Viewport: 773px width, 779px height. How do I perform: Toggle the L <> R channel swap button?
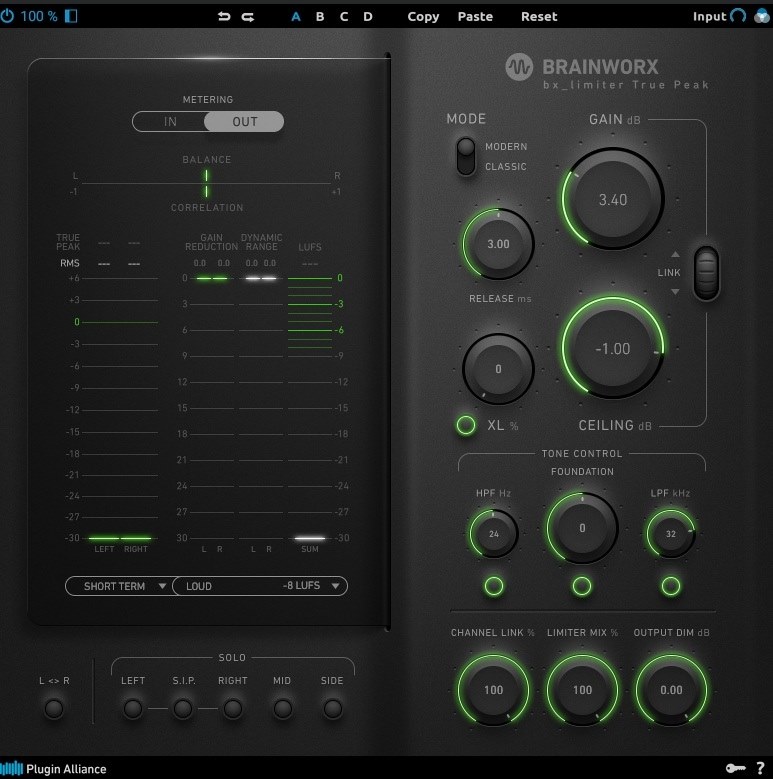(54, 708)
